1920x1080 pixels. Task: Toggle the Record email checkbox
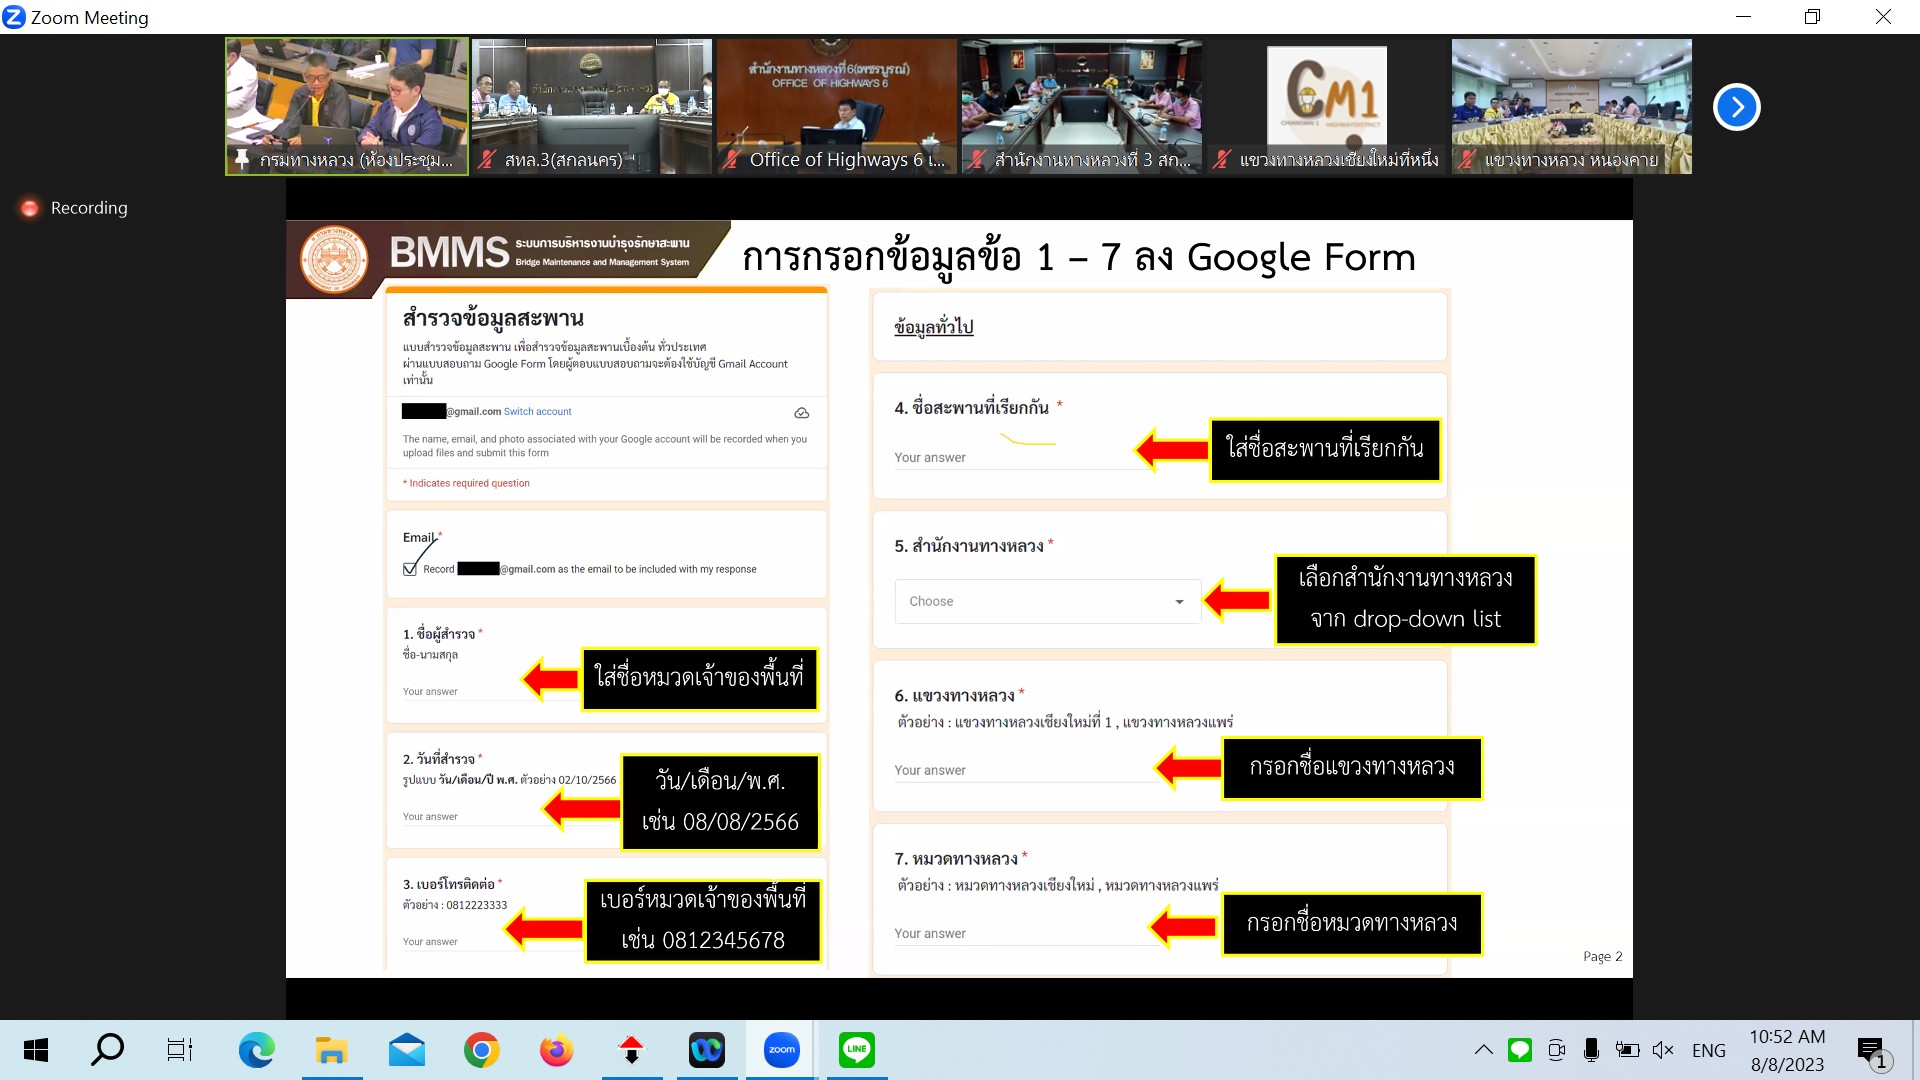coord(410,569)
